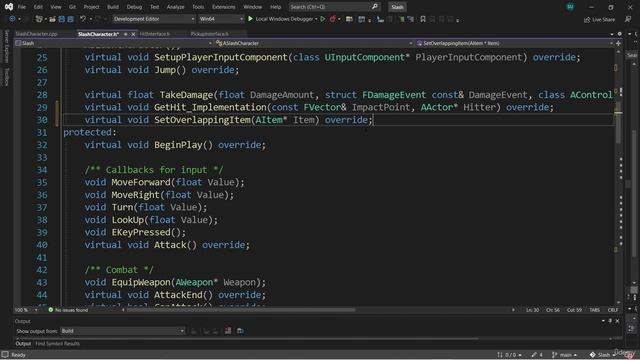
Task: Open the 100 % zoom dropdown
Action: click(26, 310)
